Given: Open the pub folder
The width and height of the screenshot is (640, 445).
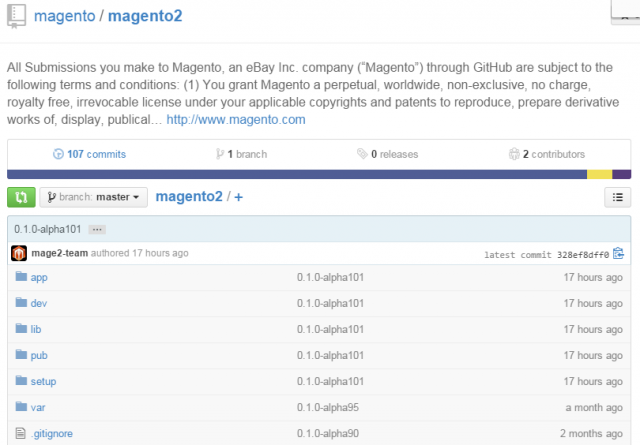Looking at the screenshot, I should pyautogui.click(x=39, y=356).
